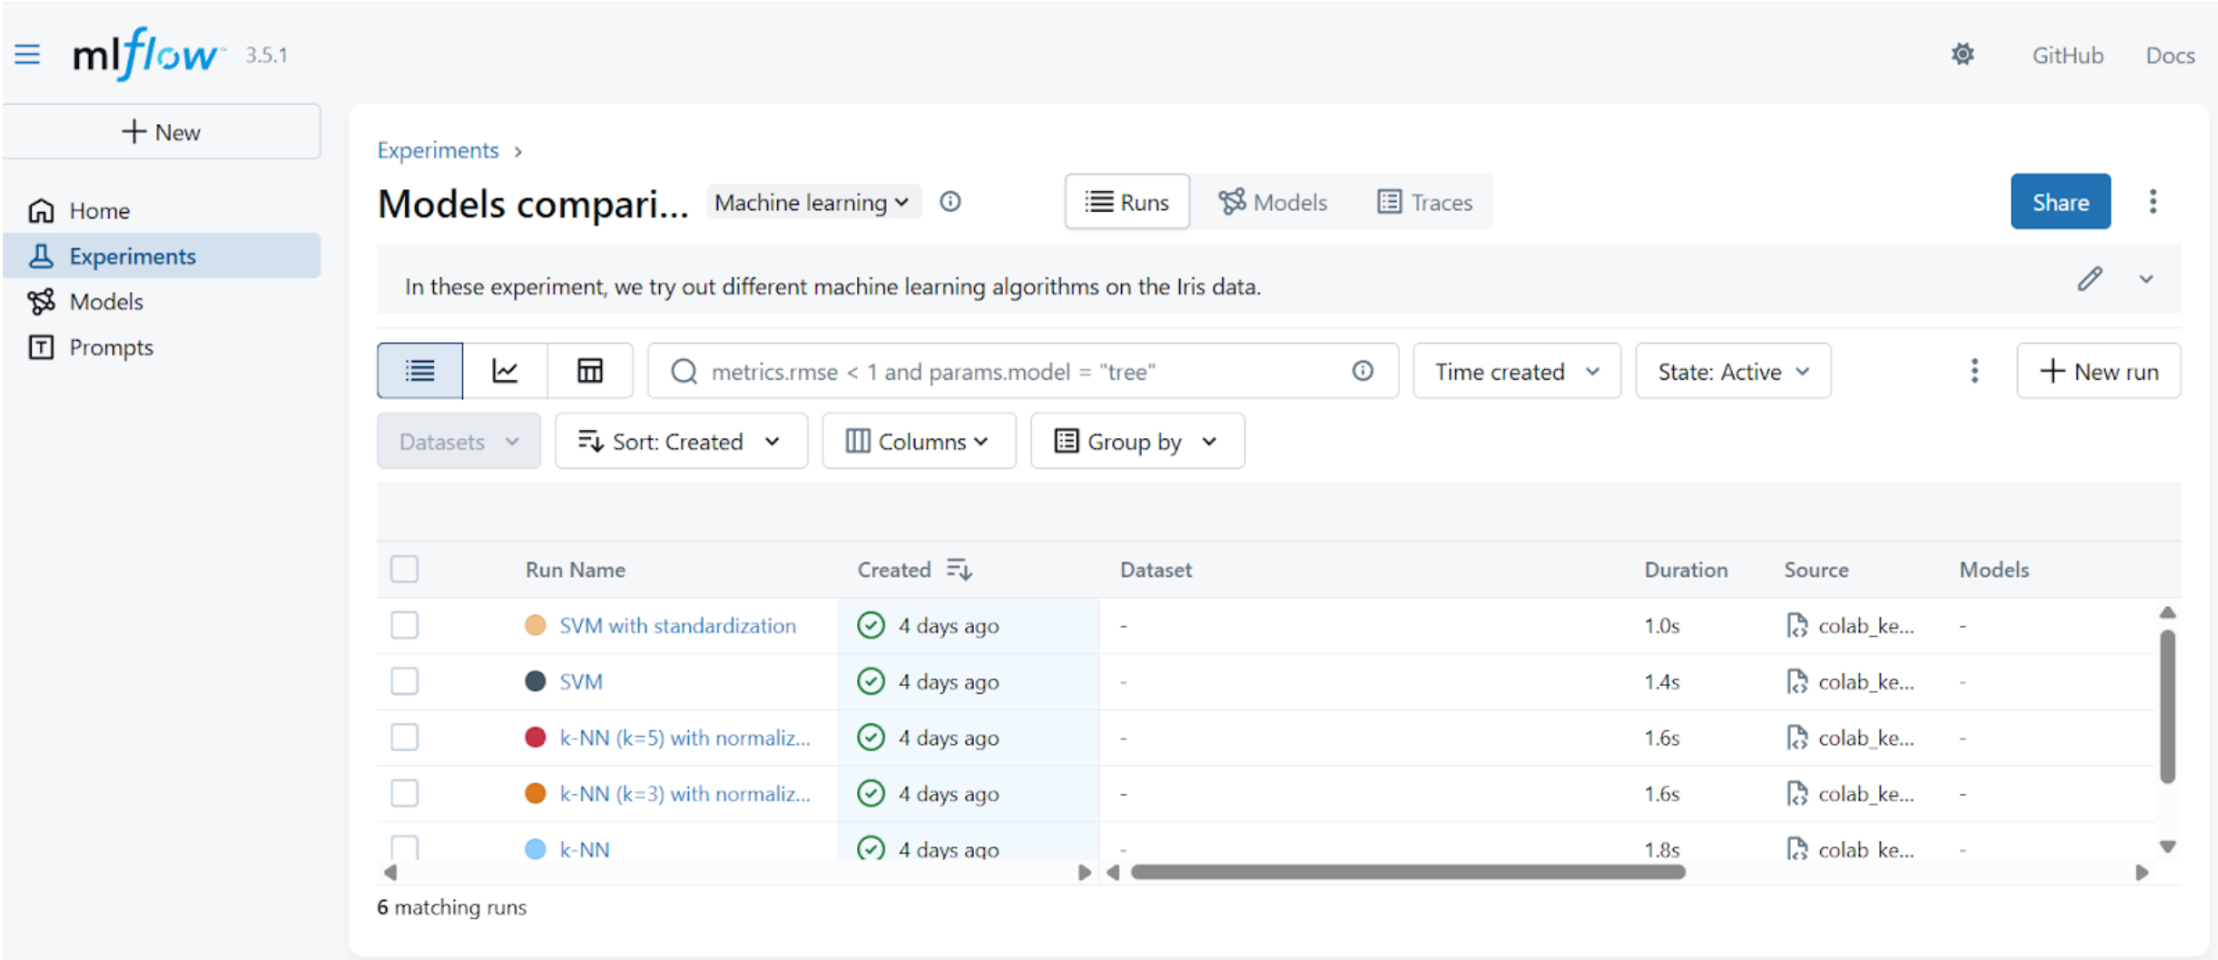The image size is (2218, 960).
Task: Open the experiment overflow menu next to Share
Action: click(2153, 202)
